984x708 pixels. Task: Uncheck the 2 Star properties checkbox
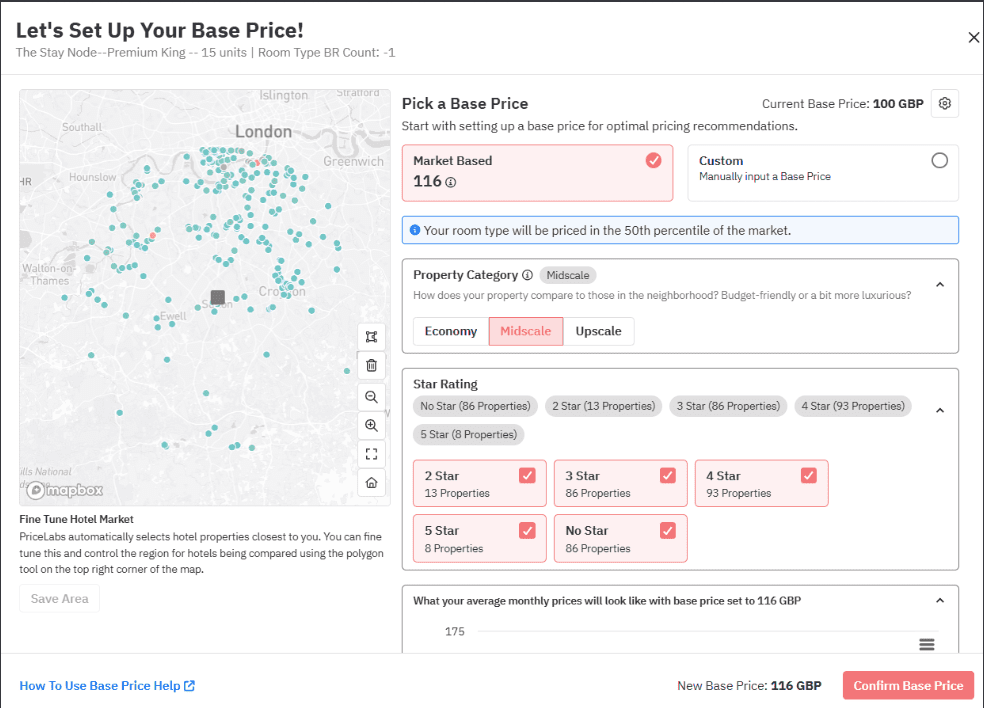point(527,476)
